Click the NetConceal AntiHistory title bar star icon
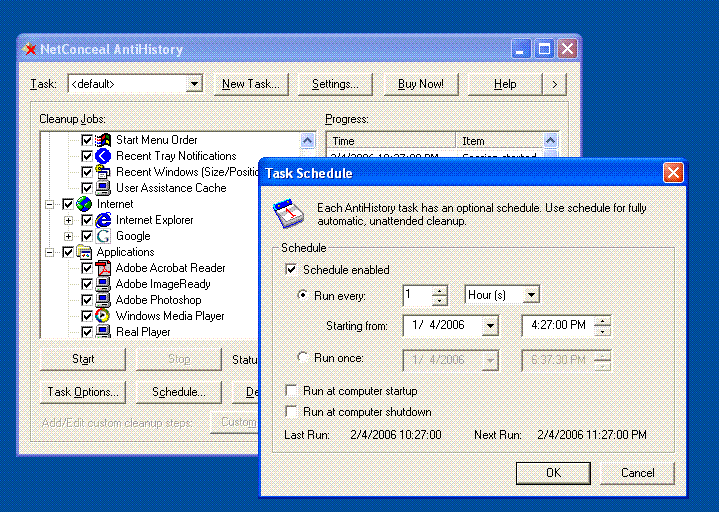 tap(29, 49)
